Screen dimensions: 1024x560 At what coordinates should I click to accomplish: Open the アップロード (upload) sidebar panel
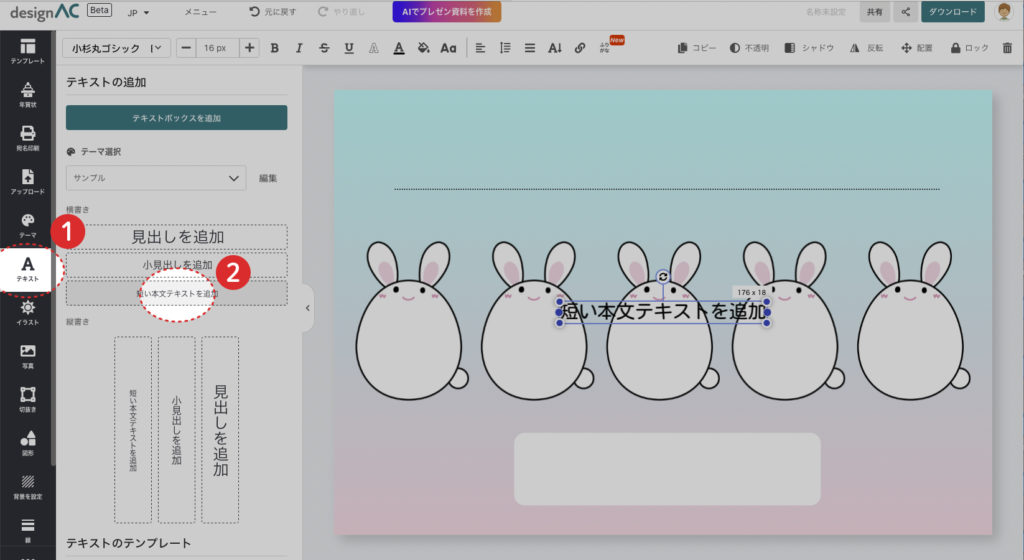(28, 181)
